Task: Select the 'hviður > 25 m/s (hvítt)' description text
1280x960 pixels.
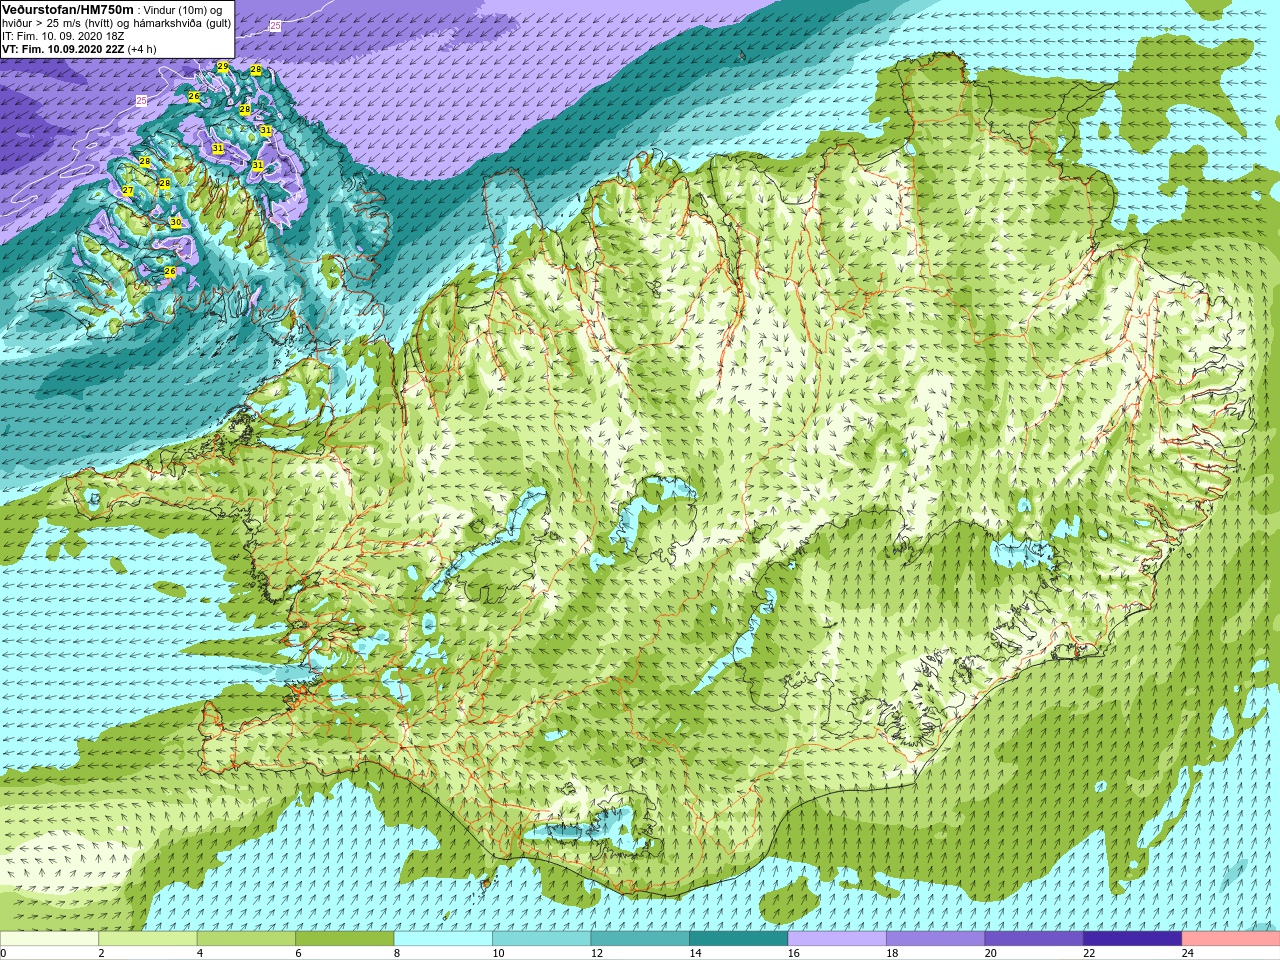Action: pyautogui.click(x=59, y=23)
